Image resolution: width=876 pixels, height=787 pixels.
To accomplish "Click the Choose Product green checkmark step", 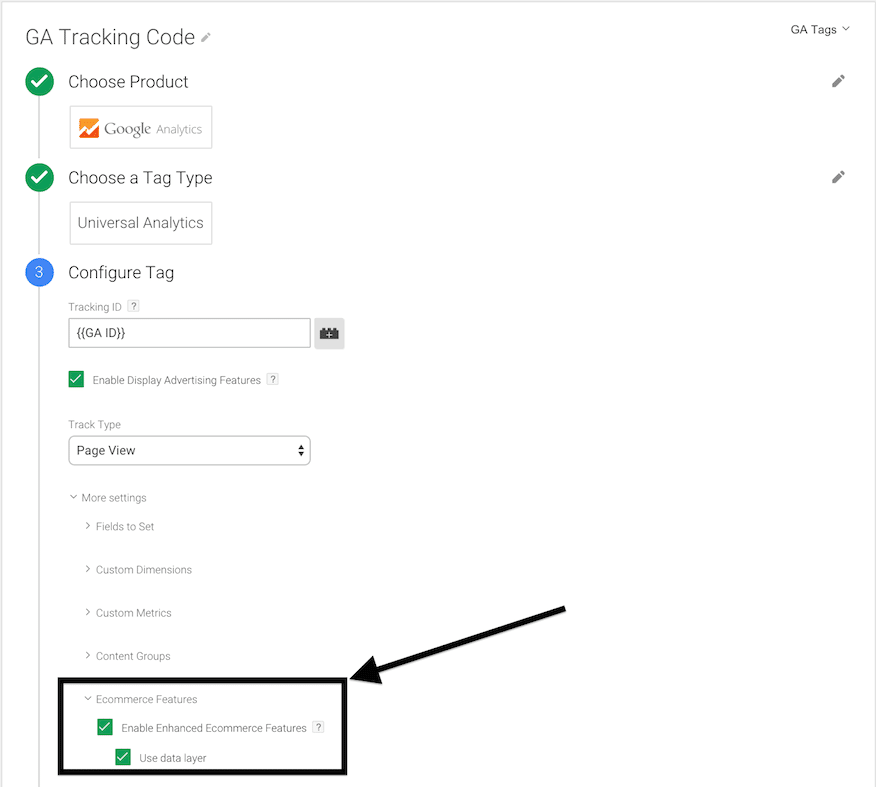I will [39, 82].
